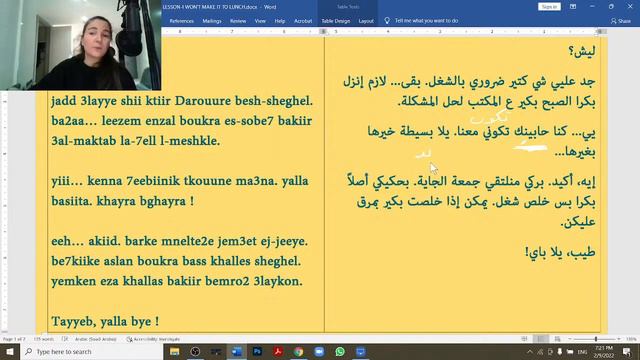Open WhatsApp from the taskbar
Image resolution: width=640 pixels, height=360 pixels.
pyautogui.click(x=340, y=351)
